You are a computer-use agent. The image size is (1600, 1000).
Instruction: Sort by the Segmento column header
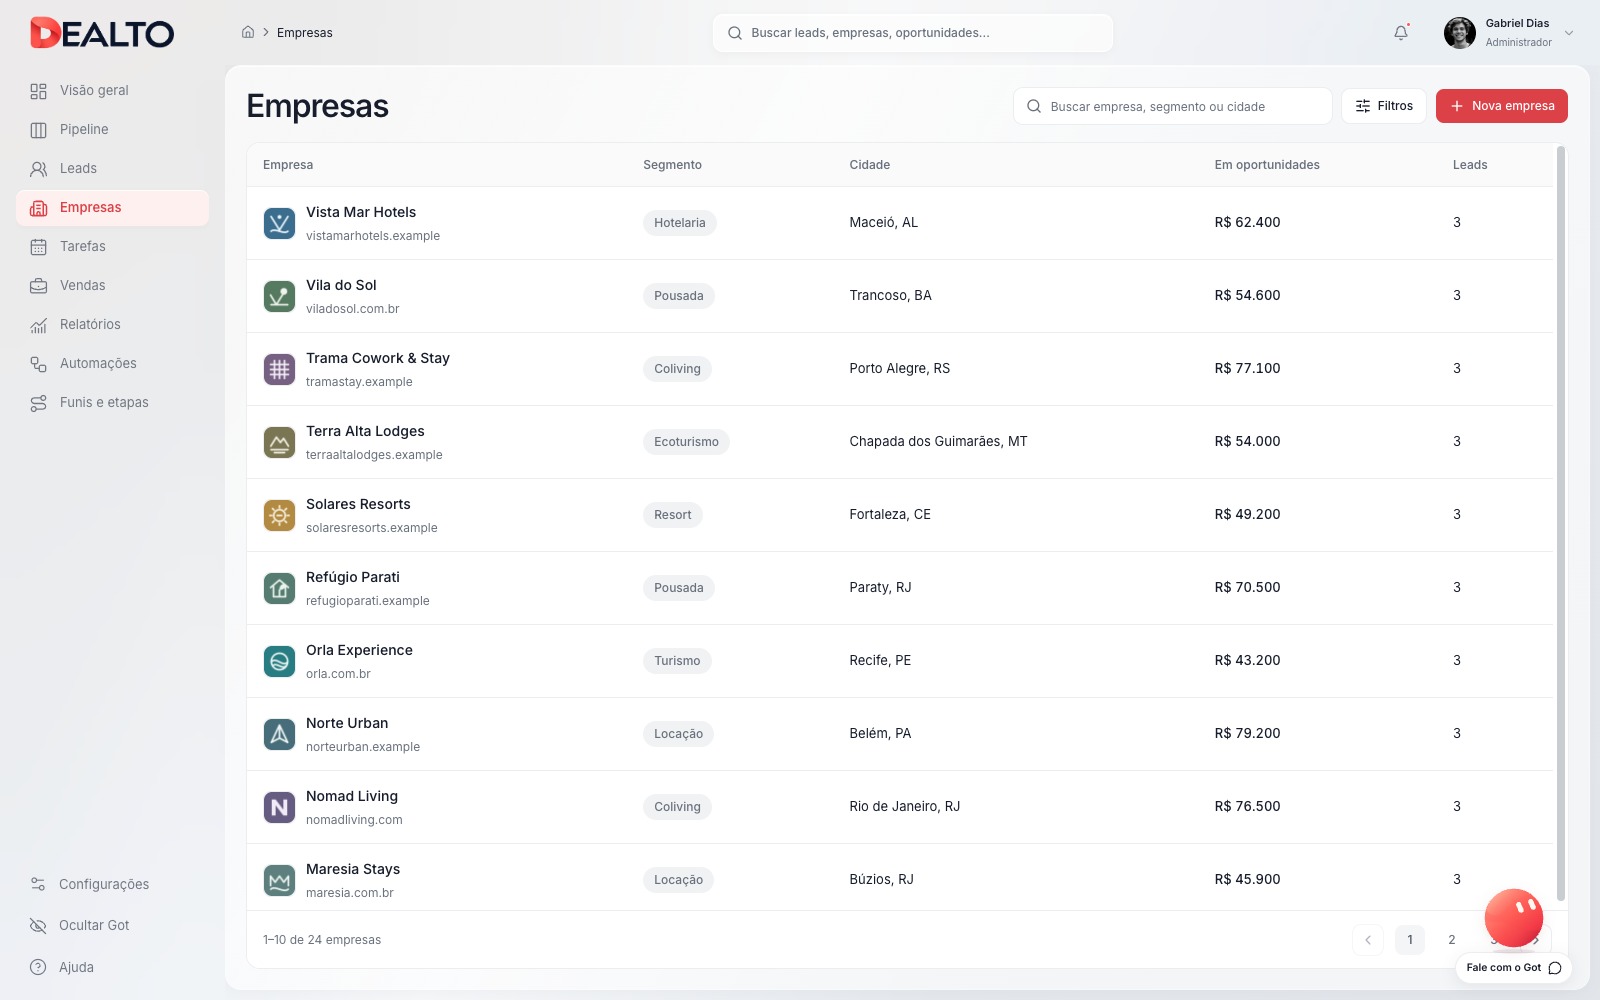click(672, 165)
